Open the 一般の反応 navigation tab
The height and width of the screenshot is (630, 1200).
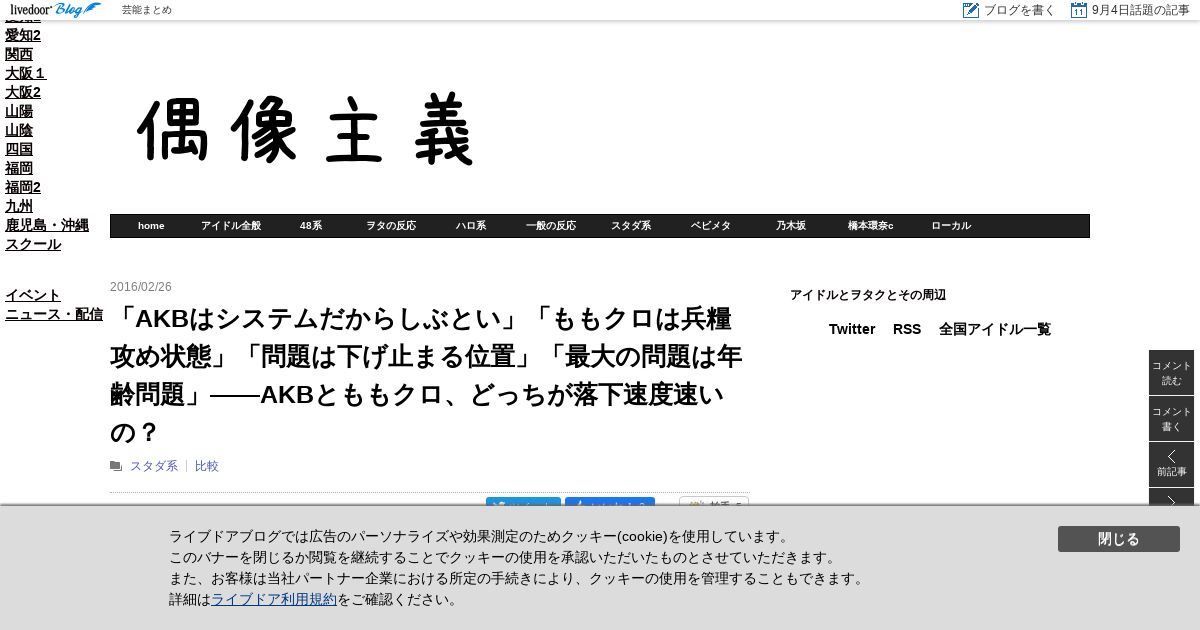pos(551,226)
